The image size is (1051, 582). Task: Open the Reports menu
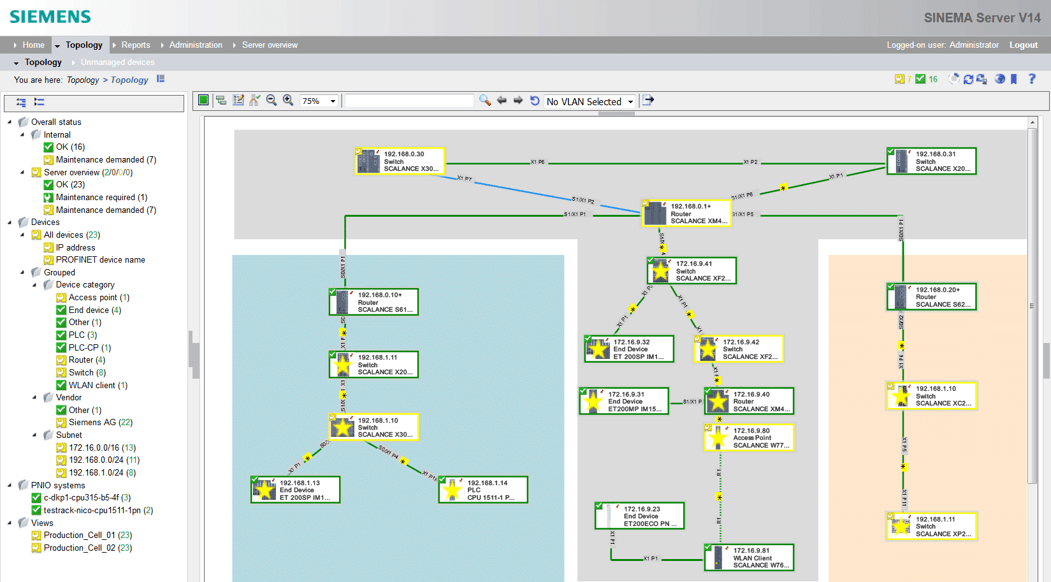(x=135, y=45)
